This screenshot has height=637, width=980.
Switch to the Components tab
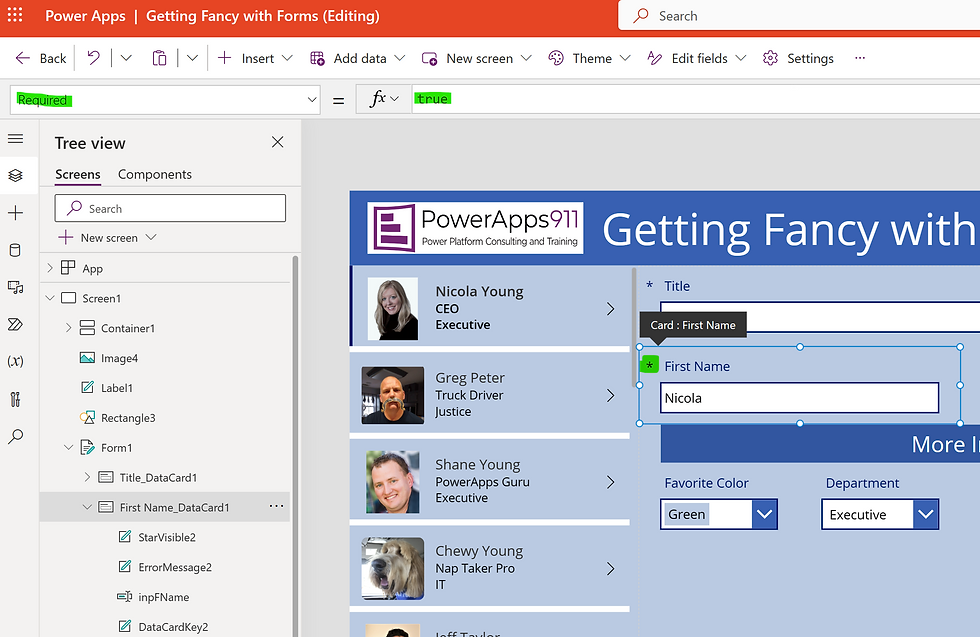(155, 174)
